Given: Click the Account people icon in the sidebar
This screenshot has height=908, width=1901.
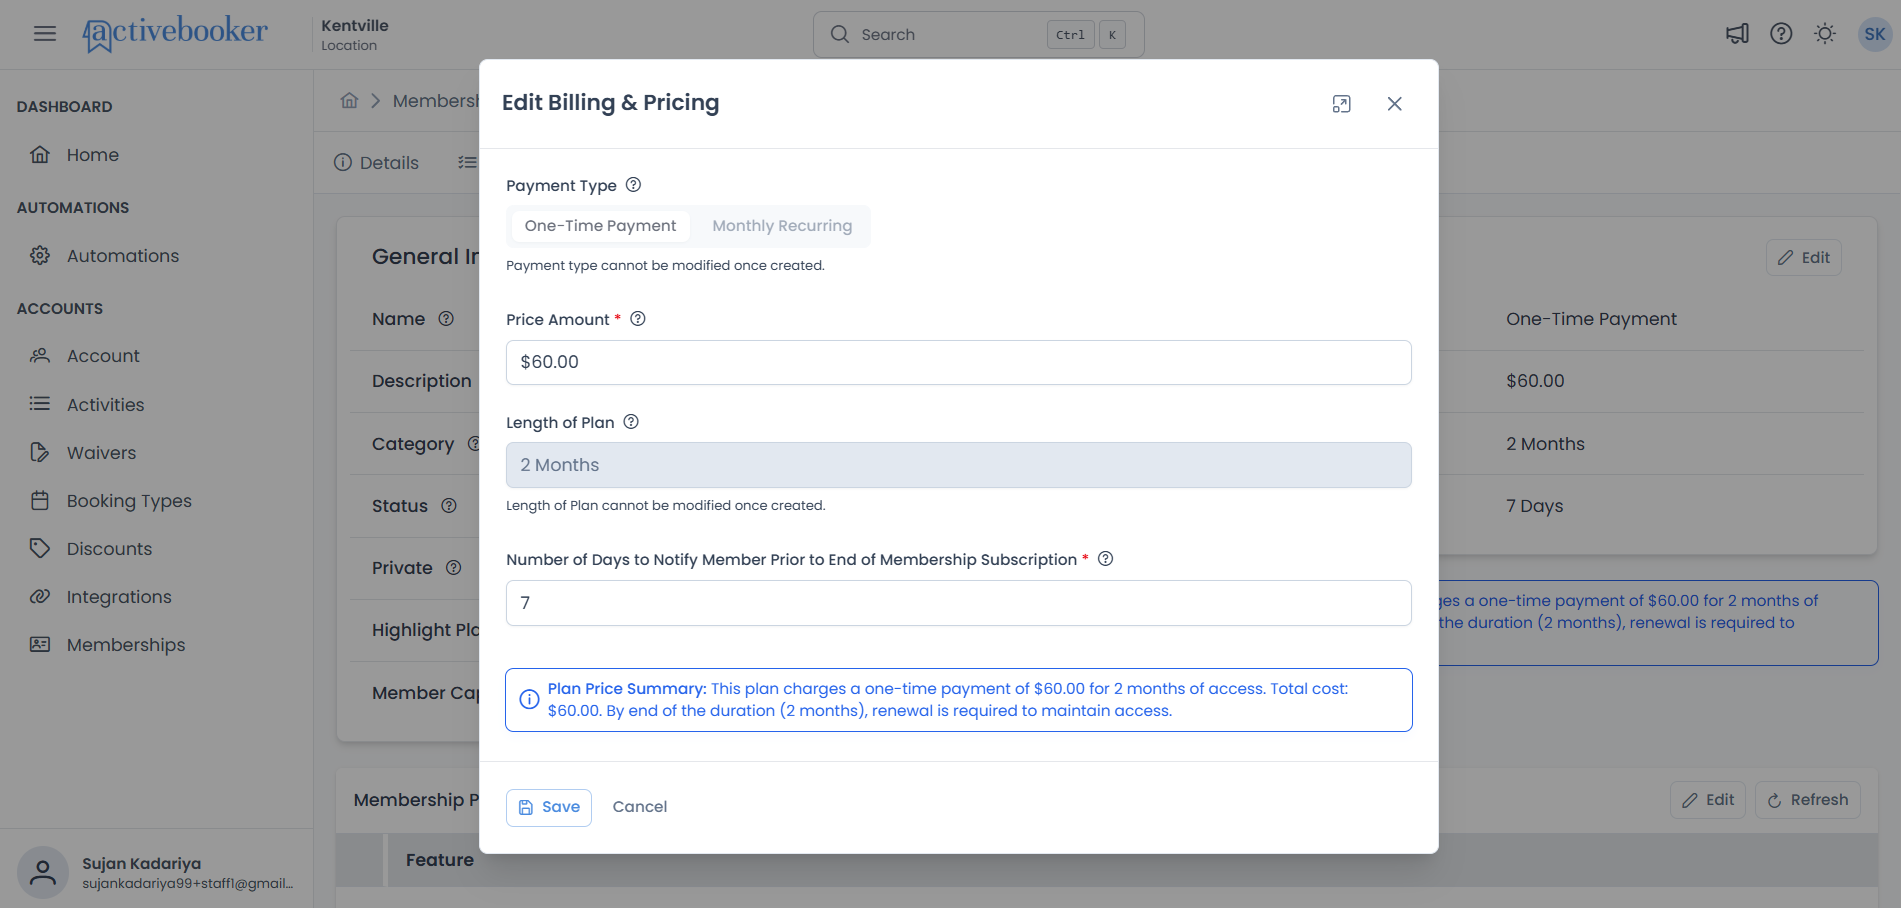Looking at the screenshot, I should (40, 356).
